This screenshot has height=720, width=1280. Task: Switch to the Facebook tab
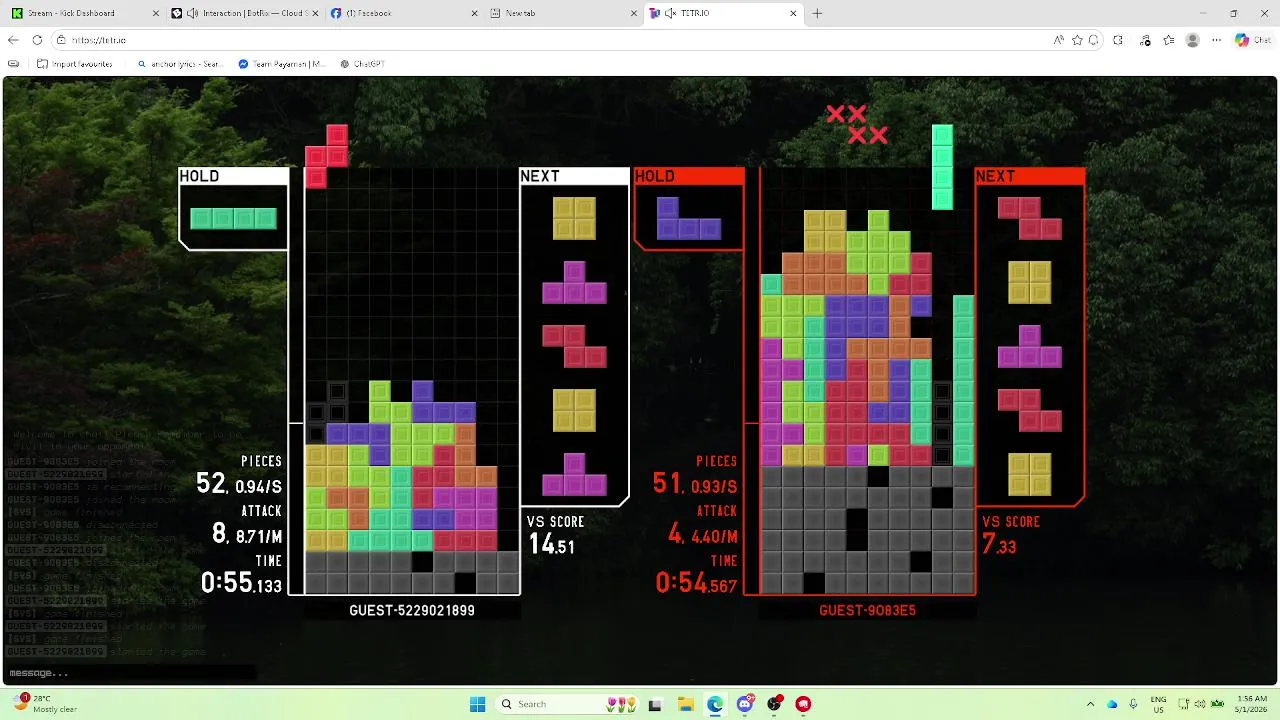404,13
